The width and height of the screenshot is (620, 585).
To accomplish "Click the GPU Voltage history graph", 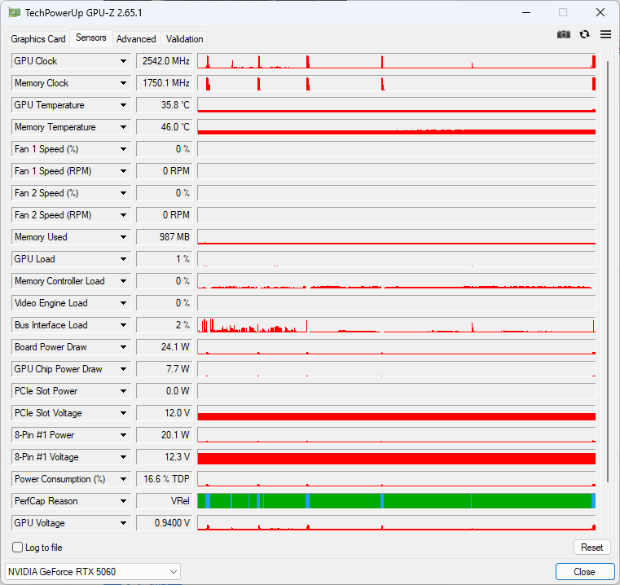I will [x=397, y=523].
